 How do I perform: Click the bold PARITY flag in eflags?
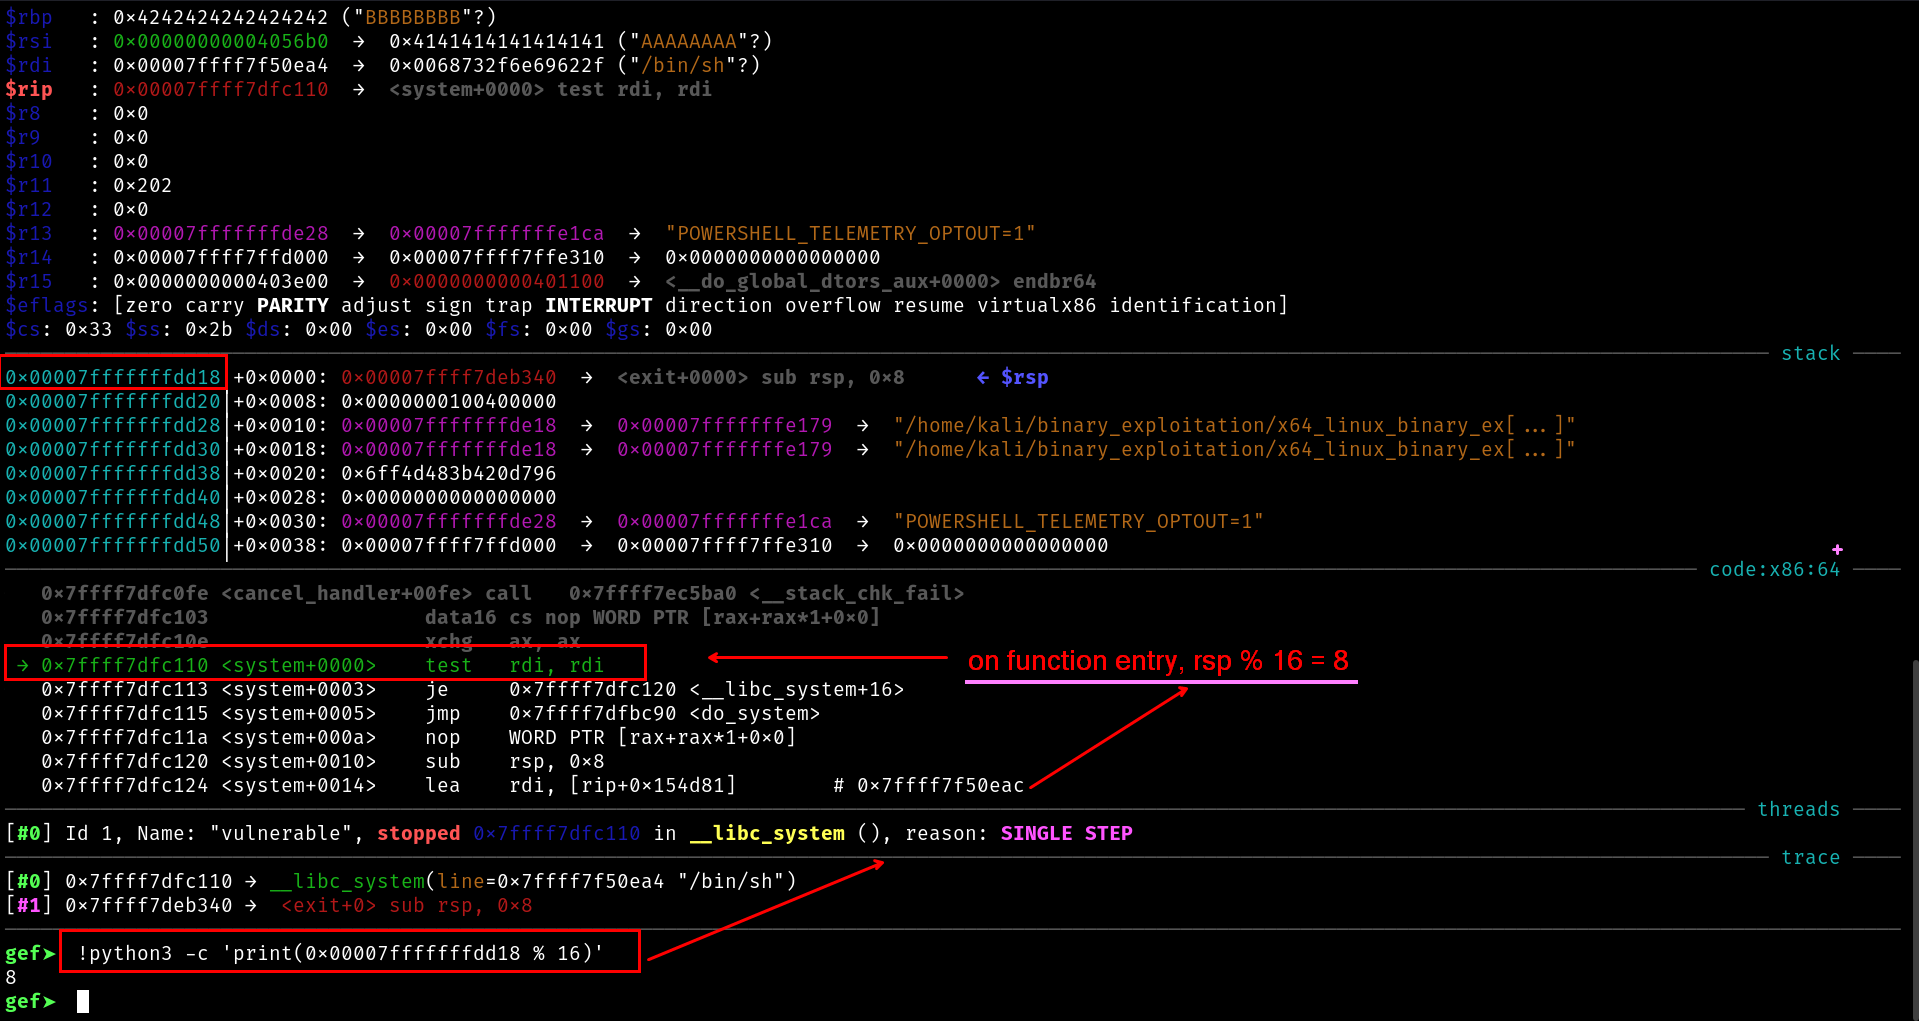pos(292,305)
